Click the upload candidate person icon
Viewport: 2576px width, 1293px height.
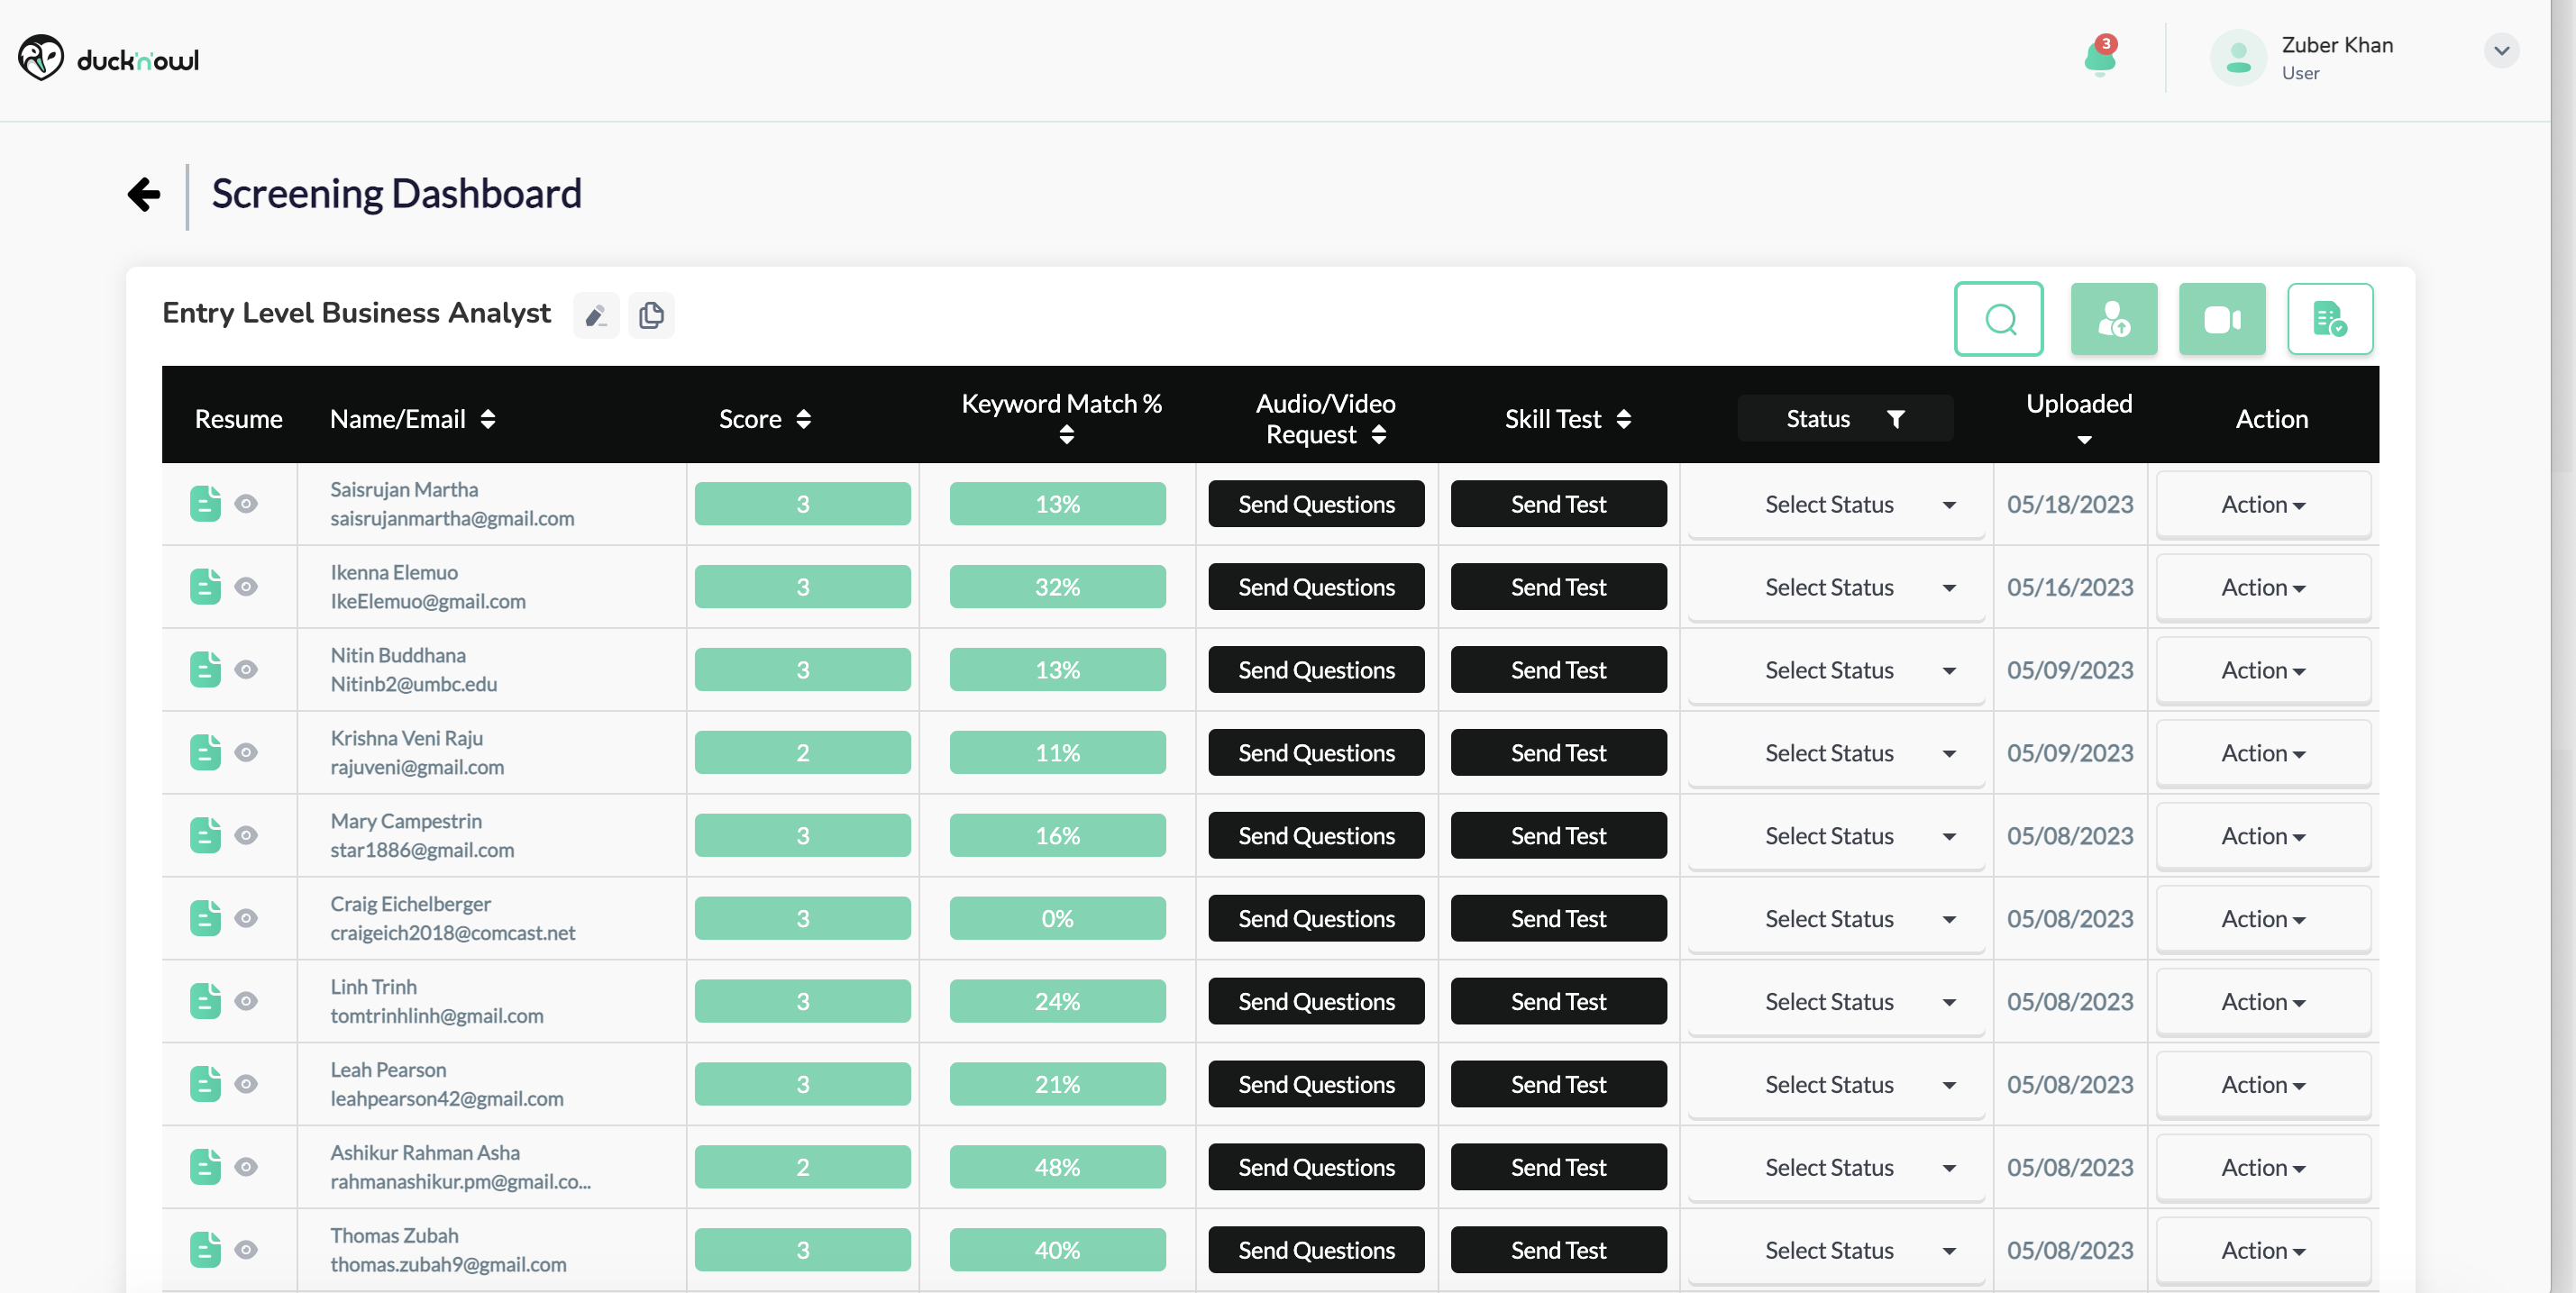(x=2113, y=319)
